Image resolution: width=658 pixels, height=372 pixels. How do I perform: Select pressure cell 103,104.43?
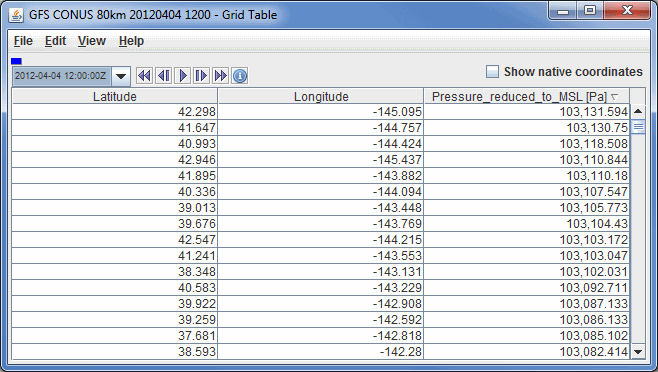click(527, 223)
